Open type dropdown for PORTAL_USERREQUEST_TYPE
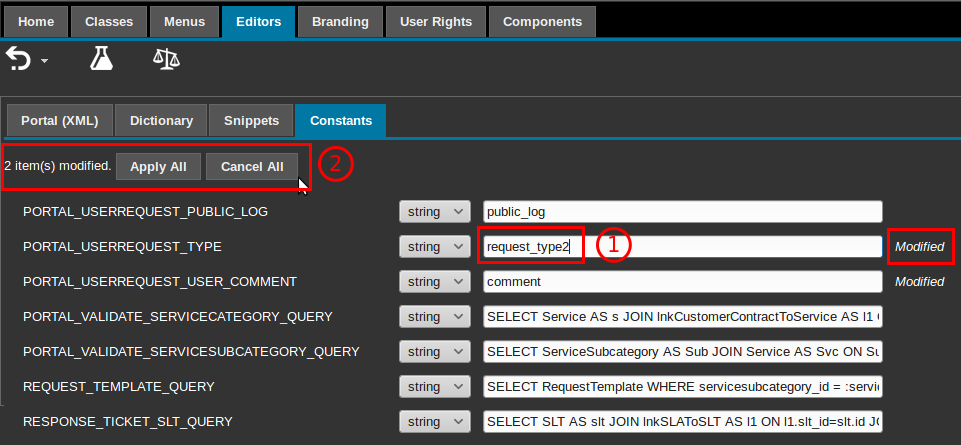This screenshot has height=445, width=961. click(434, 247)
